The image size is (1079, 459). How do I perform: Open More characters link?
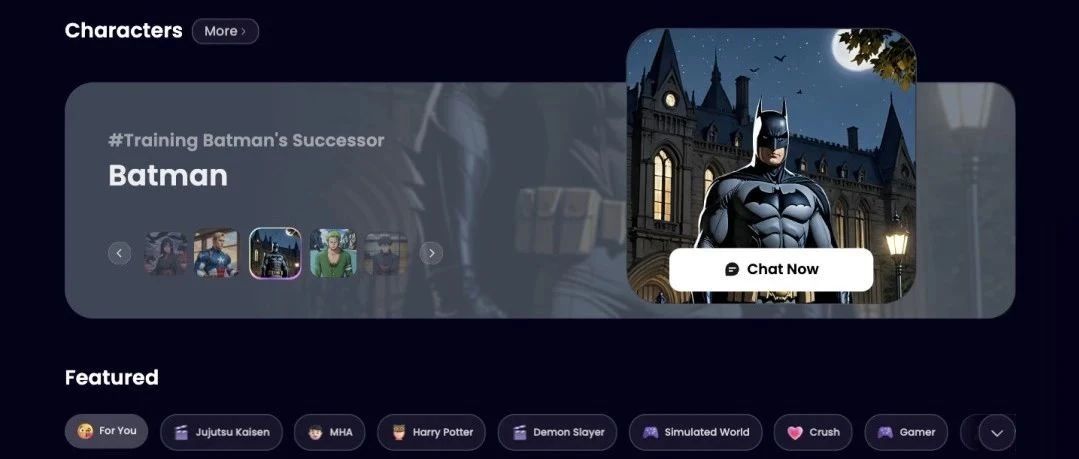tap(225, 31)
